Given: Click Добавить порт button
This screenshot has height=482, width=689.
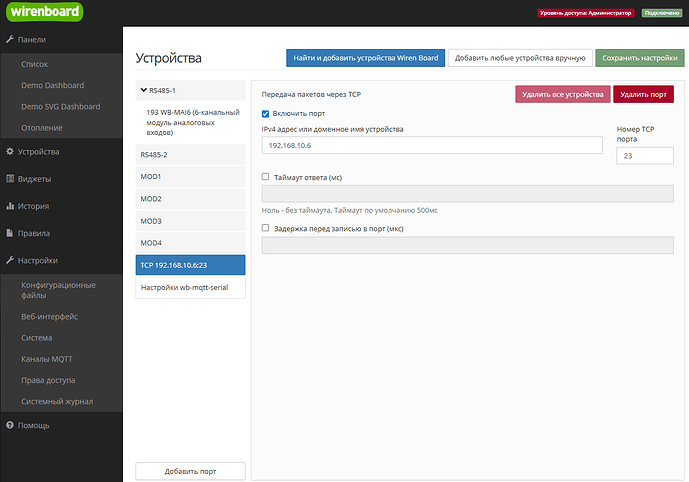Looking at the screenshot, I should (190, 471).
